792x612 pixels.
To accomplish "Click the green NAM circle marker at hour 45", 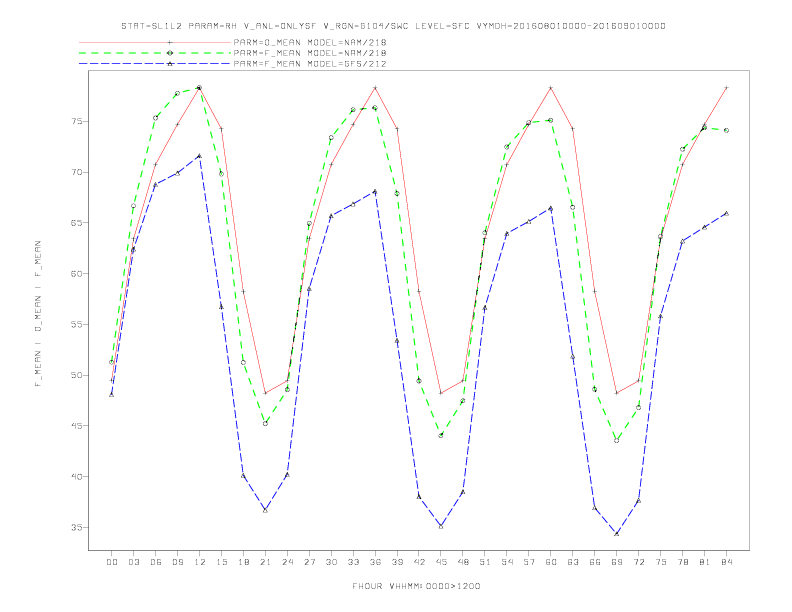I will click(441, 435).
